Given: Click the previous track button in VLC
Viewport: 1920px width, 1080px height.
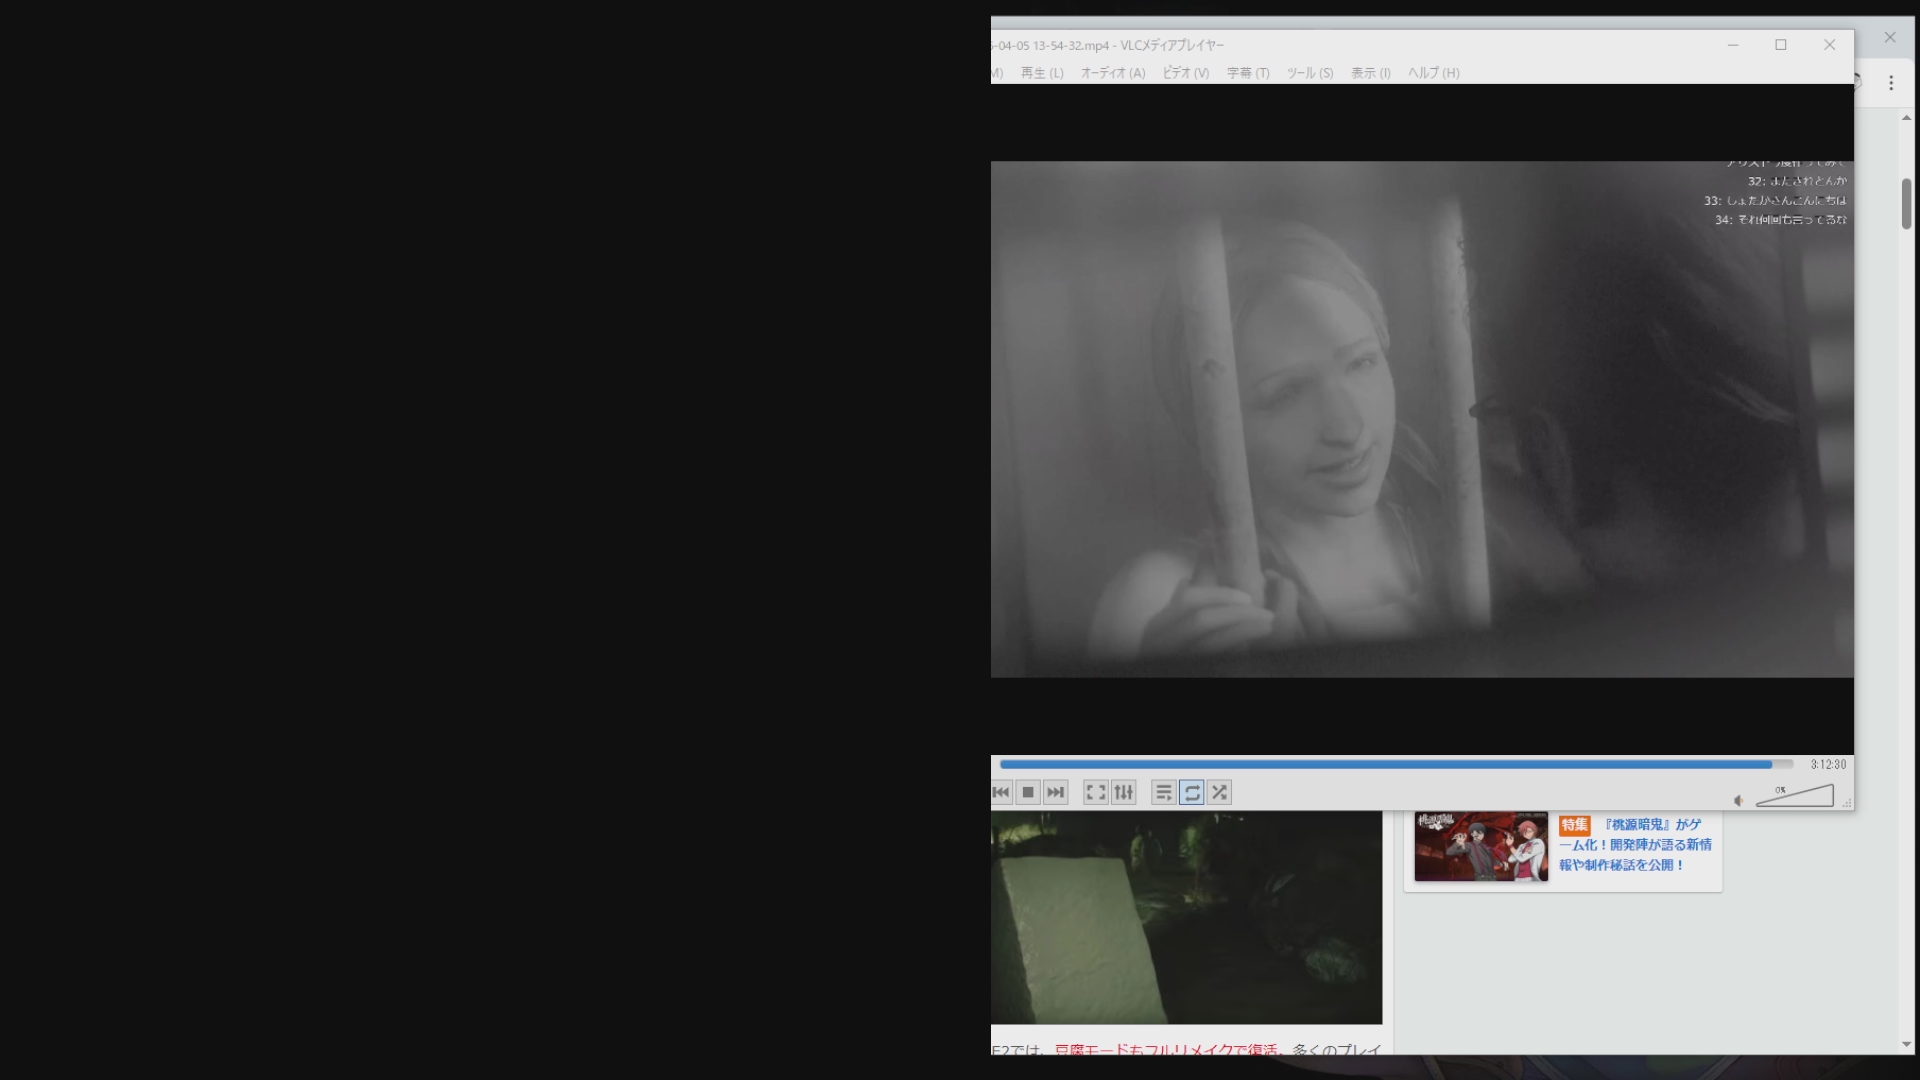Looking at the screenshot, I should (x=1001, y=793).
